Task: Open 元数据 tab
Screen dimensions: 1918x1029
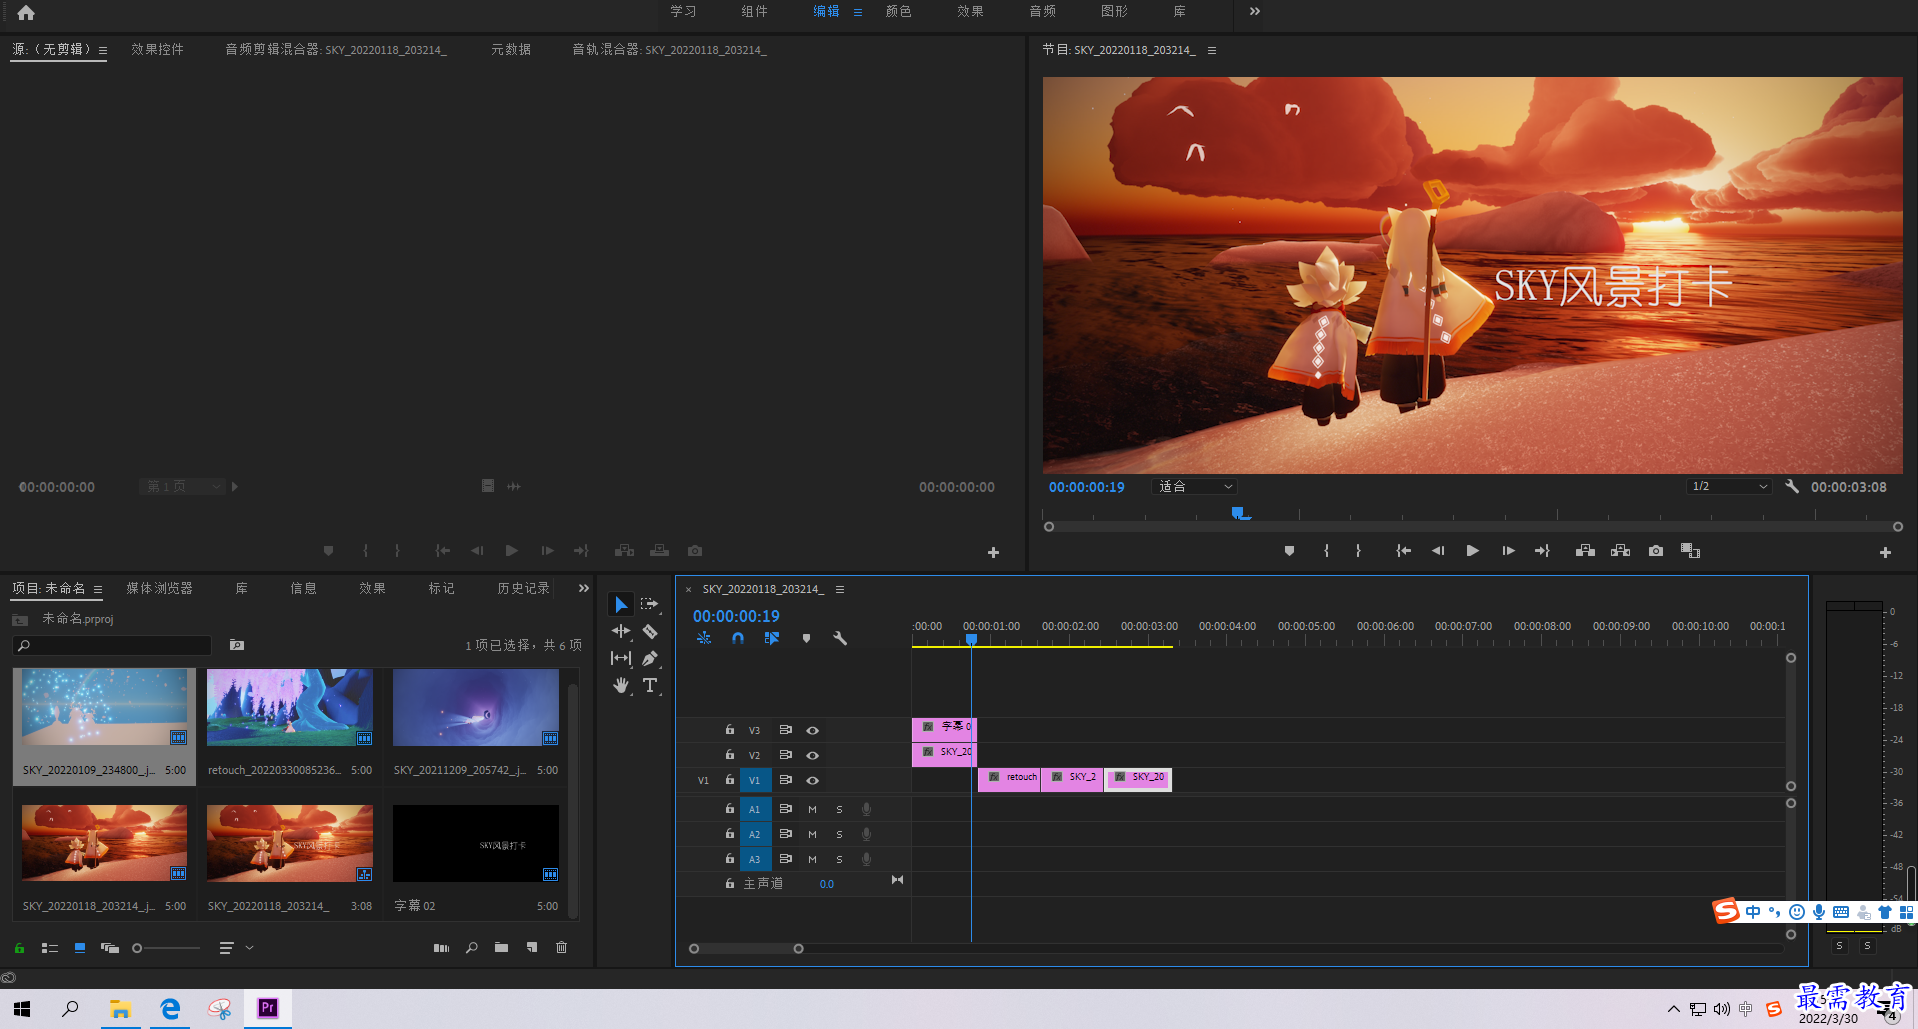Action: [511, 49]
